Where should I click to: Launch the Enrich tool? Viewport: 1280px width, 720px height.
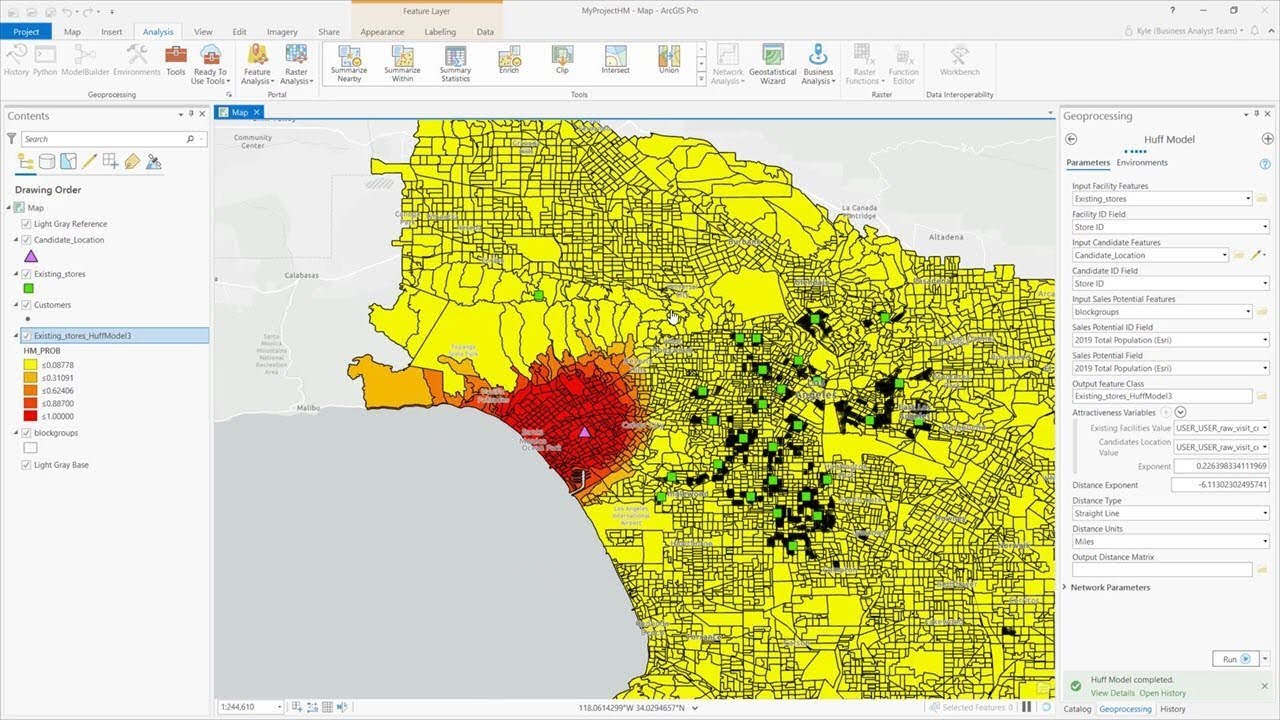pyautogui.click(x=509, y=60)
